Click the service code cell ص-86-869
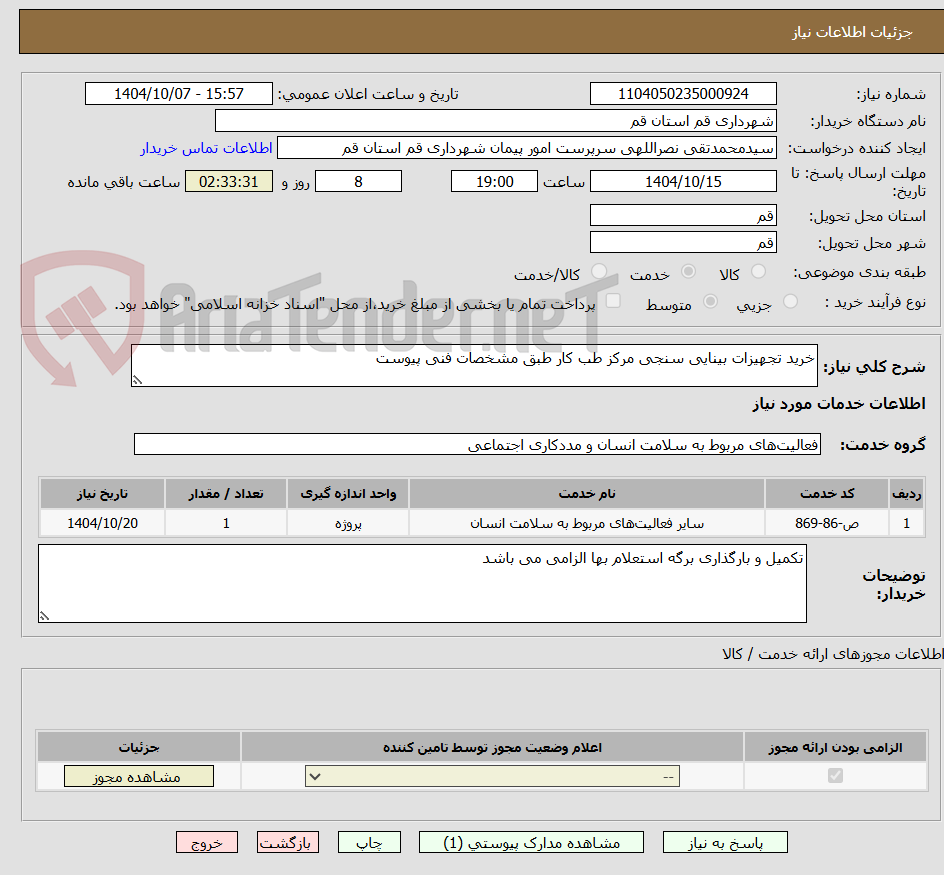 click(827, 523)
